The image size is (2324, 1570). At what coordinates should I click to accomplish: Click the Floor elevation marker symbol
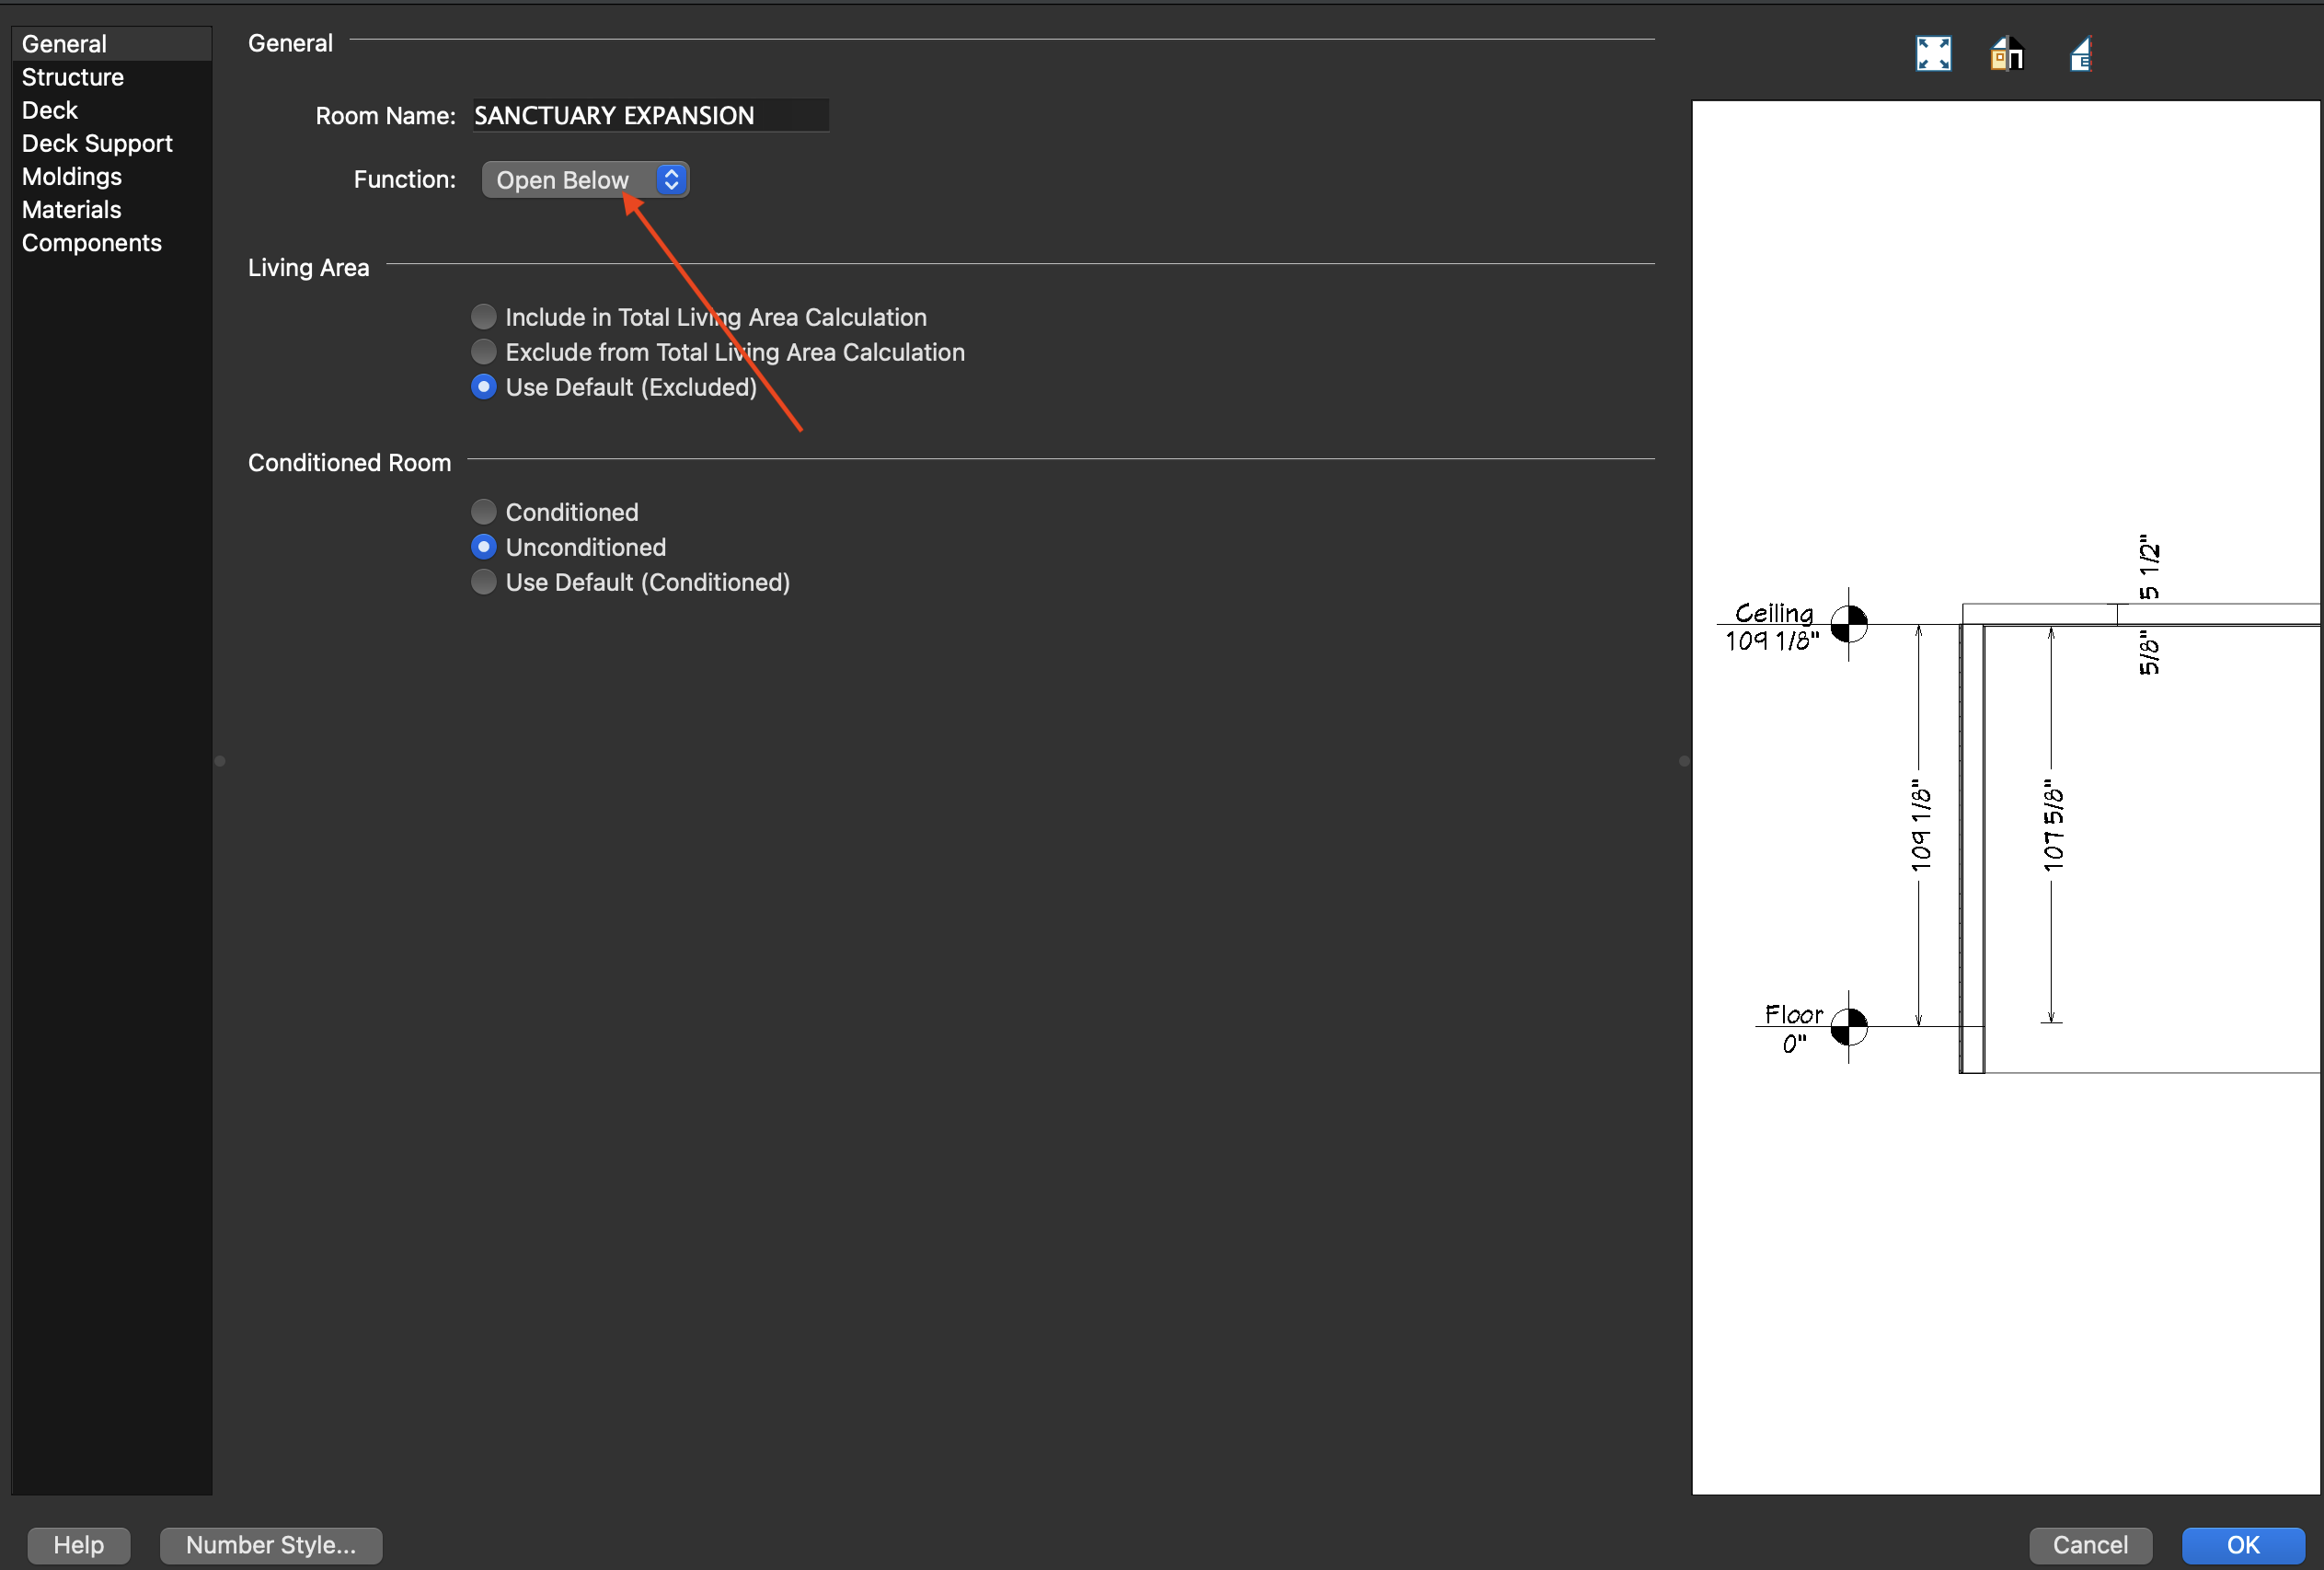tap(1848, 1026)
